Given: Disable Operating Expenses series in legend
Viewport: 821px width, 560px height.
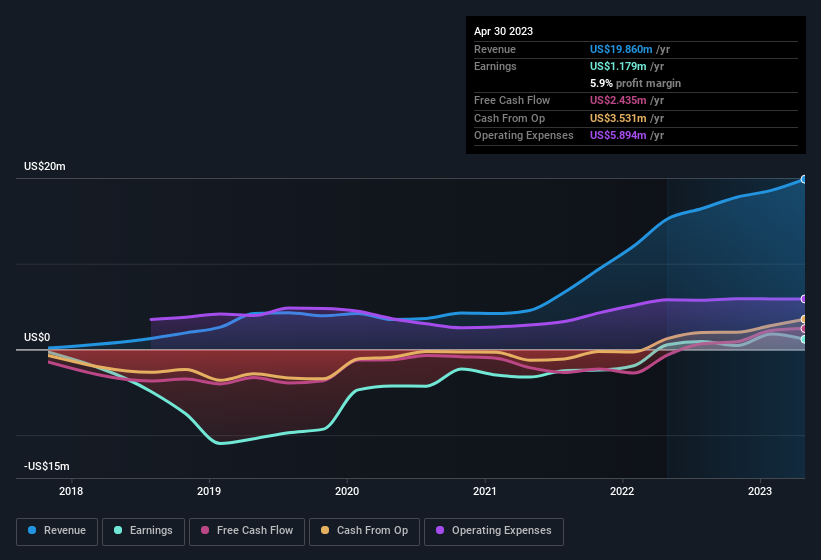Looking at the screenshot, I should tap(494, 531).
